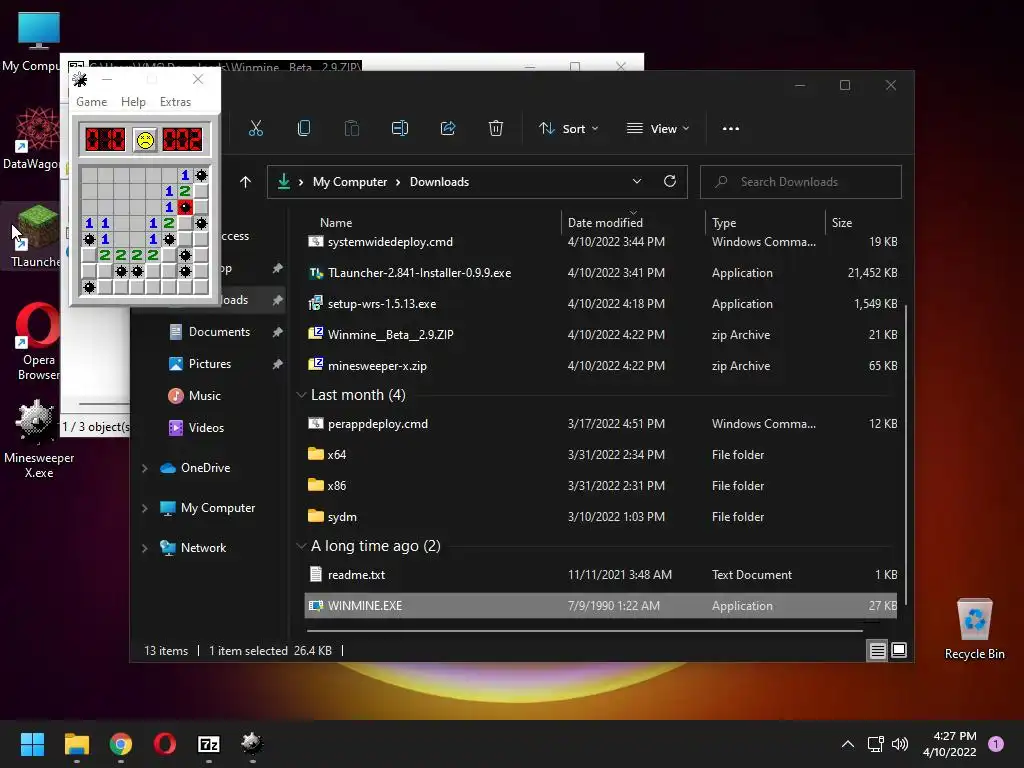1024x768 pixels.
Task: Open the Windows Start menu
Action: (32, 744)
